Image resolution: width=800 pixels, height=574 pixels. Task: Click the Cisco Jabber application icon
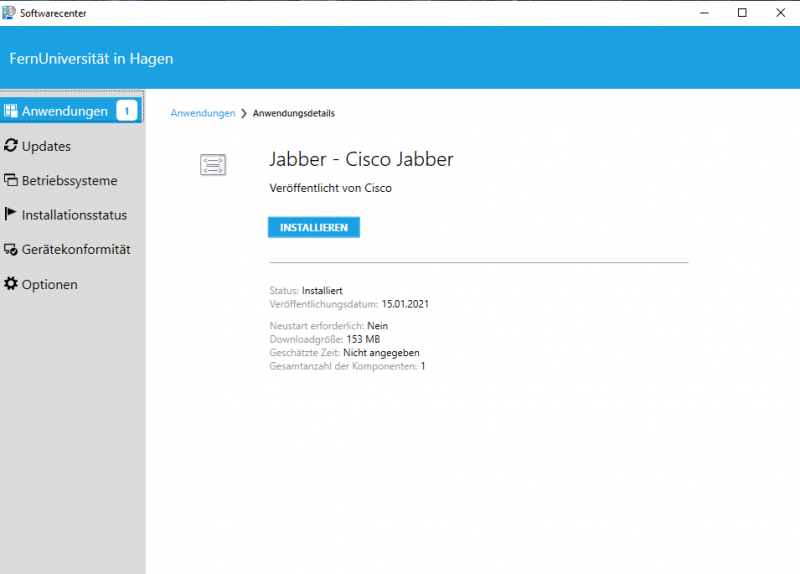click(x=213, y=165)
